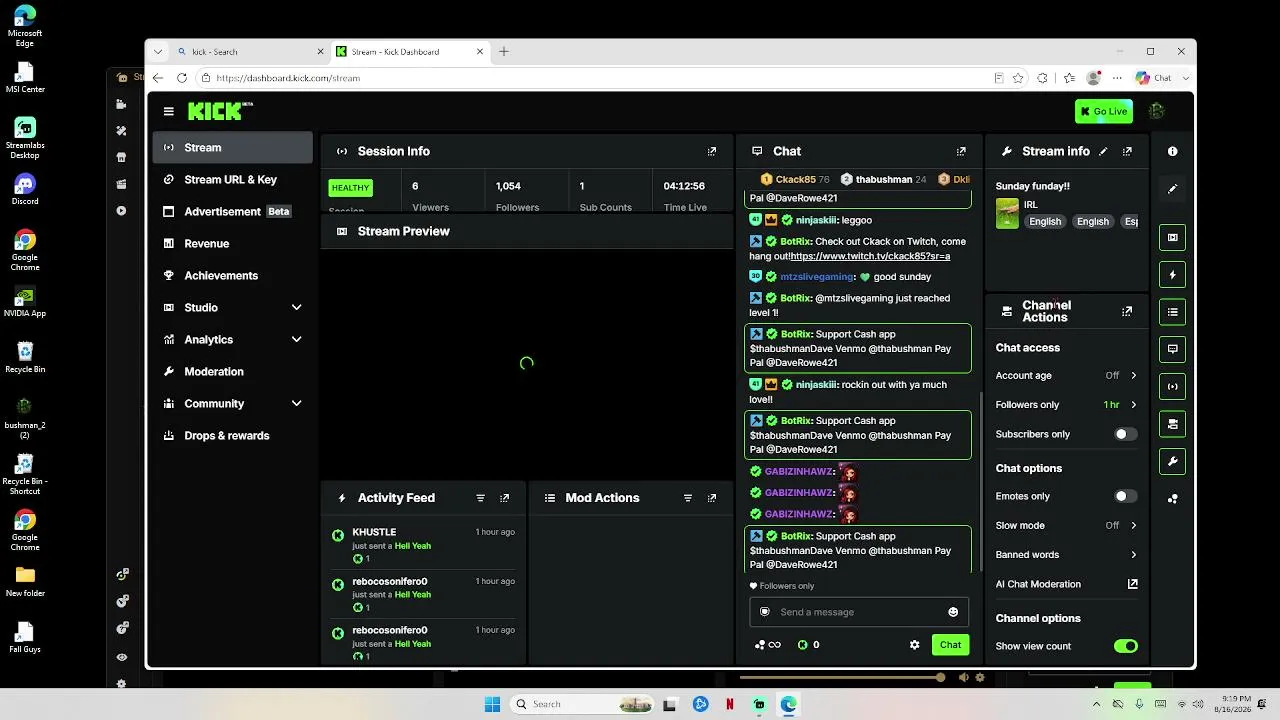Viewport: 1280px width, 720px height.
Task: Click the IRL category thumbnail in Stream info
Action: coord(1007,213)
